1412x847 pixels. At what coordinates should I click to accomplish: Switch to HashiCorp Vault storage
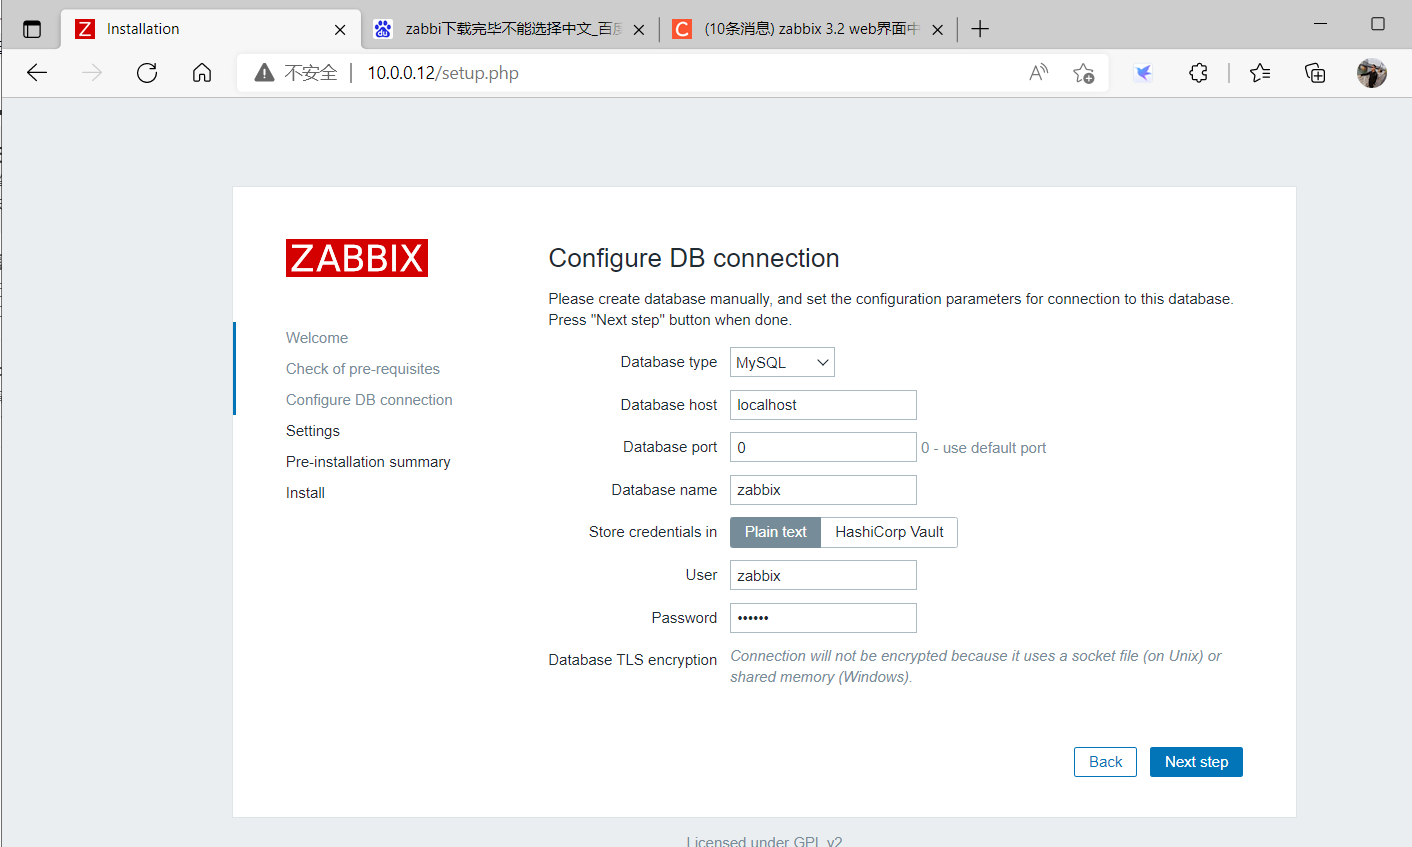click(888, 532)
